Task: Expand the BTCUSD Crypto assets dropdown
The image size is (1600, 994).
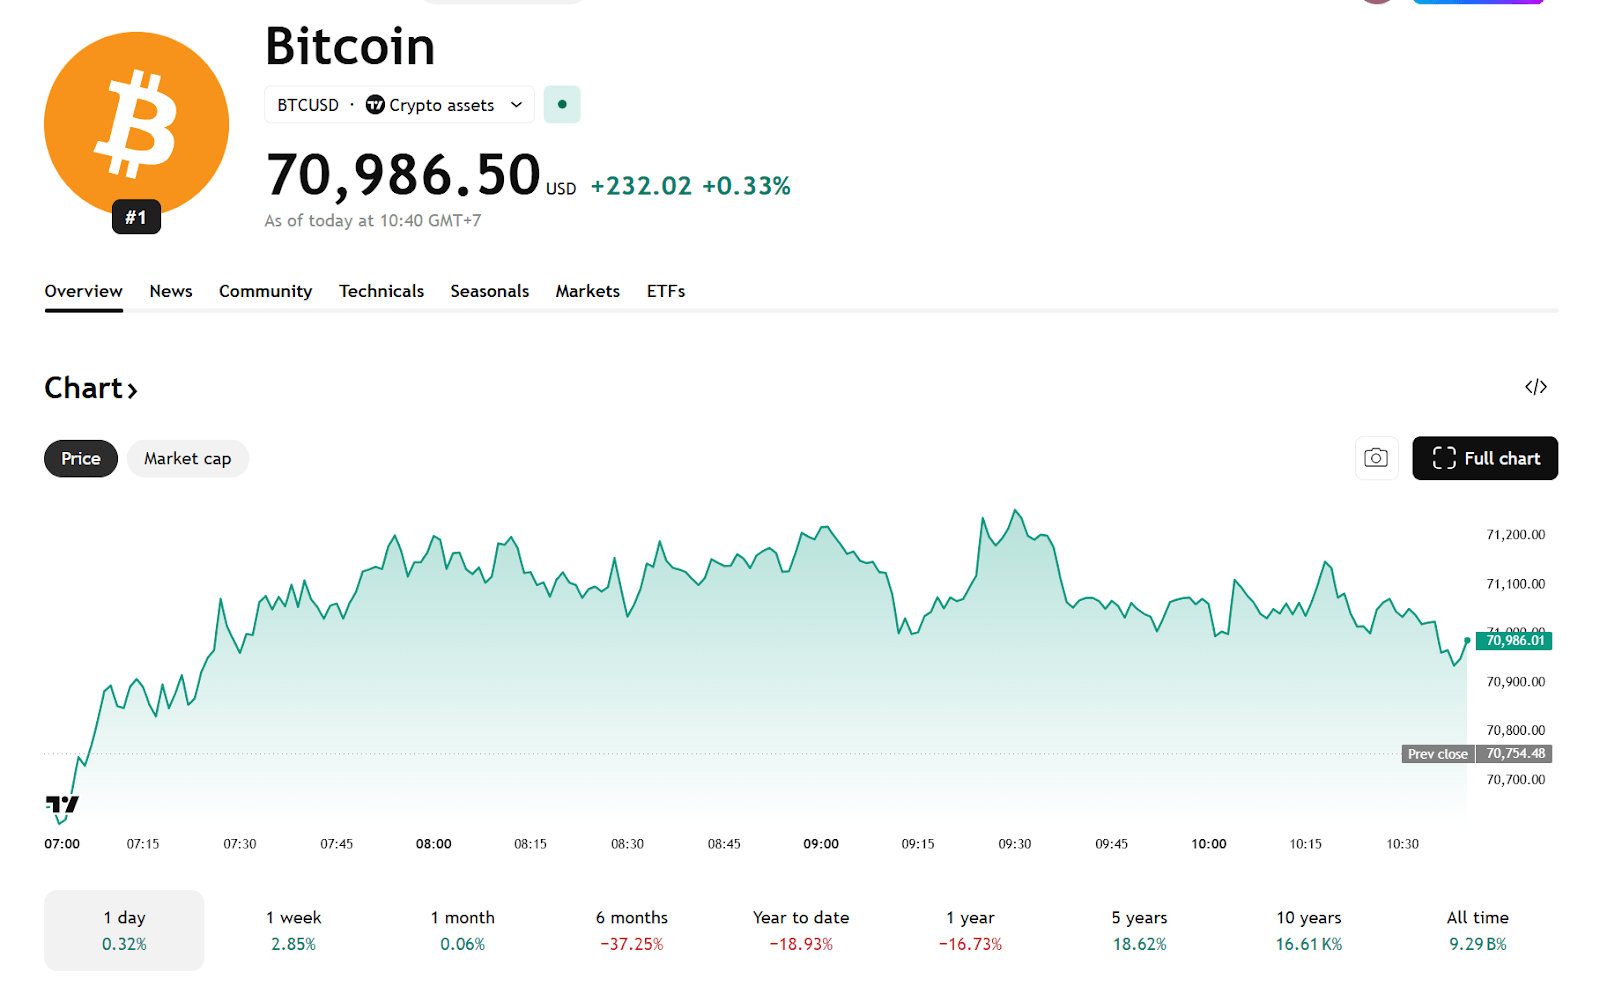Action: pyautogui.click(x=516, y=105)
